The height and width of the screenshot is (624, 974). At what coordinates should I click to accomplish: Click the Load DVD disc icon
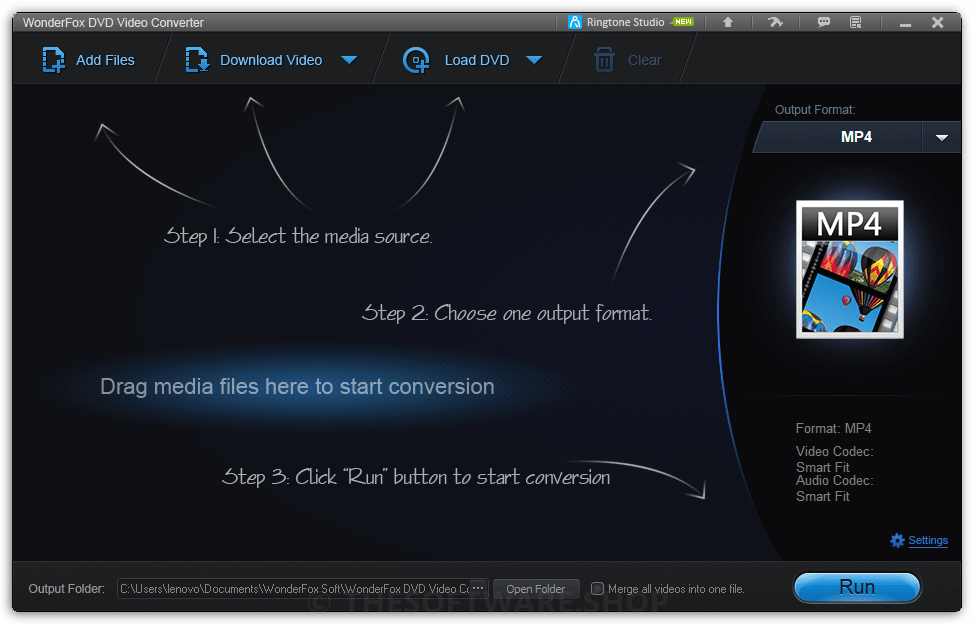416,60
